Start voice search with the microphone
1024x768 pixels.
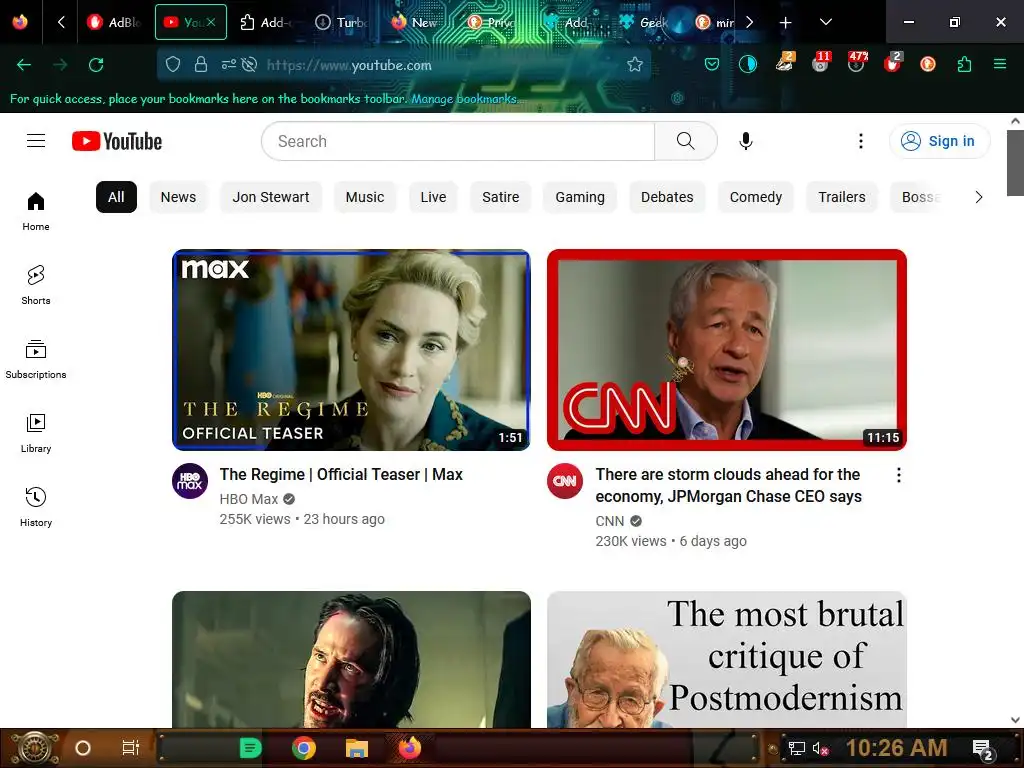746,141
